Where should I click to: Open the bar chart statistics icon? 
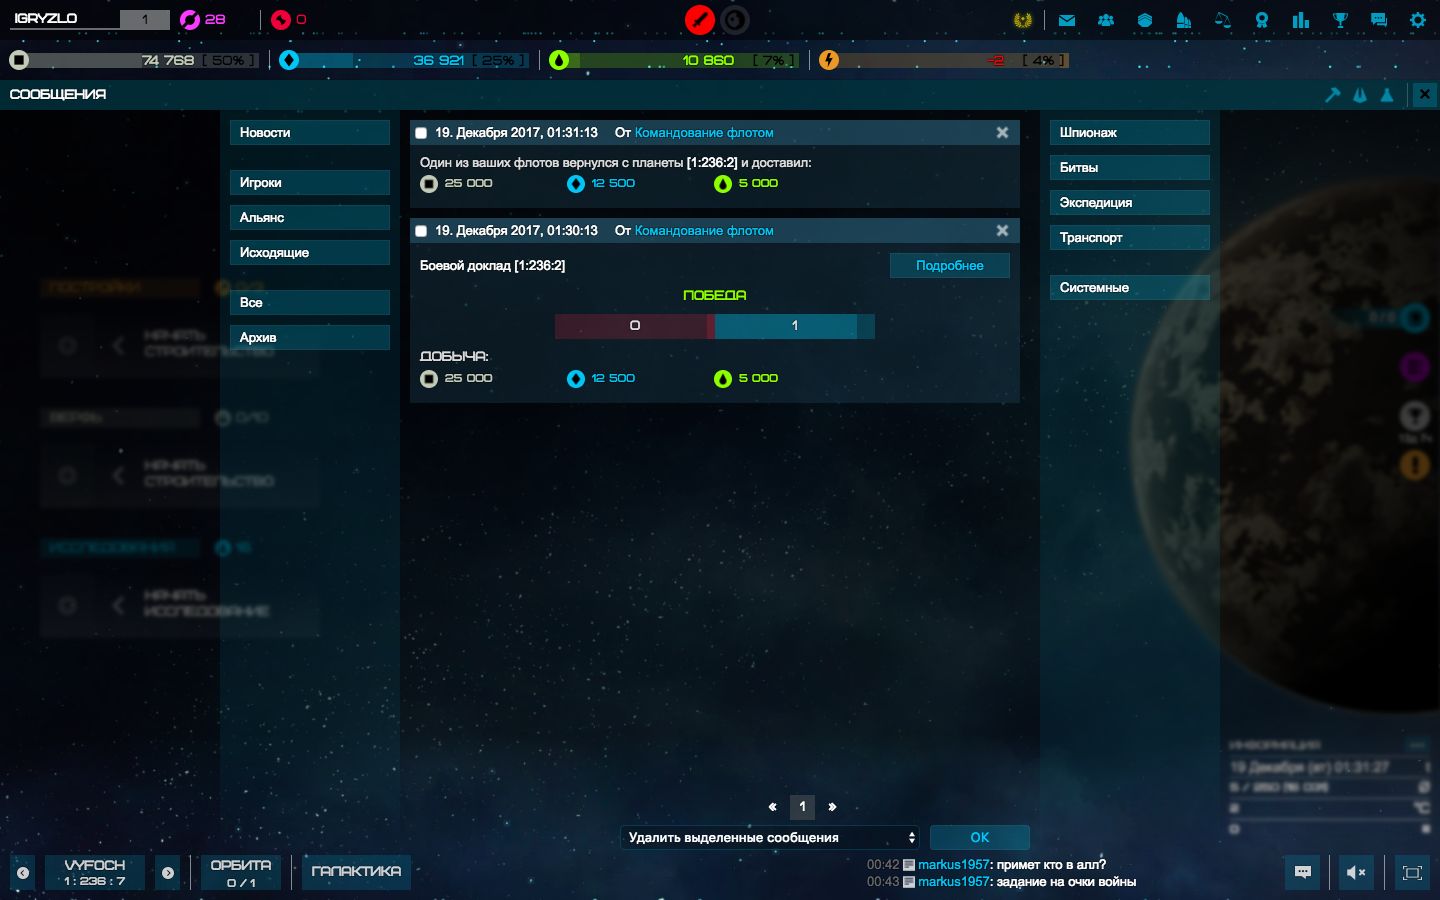point(1301,20)
